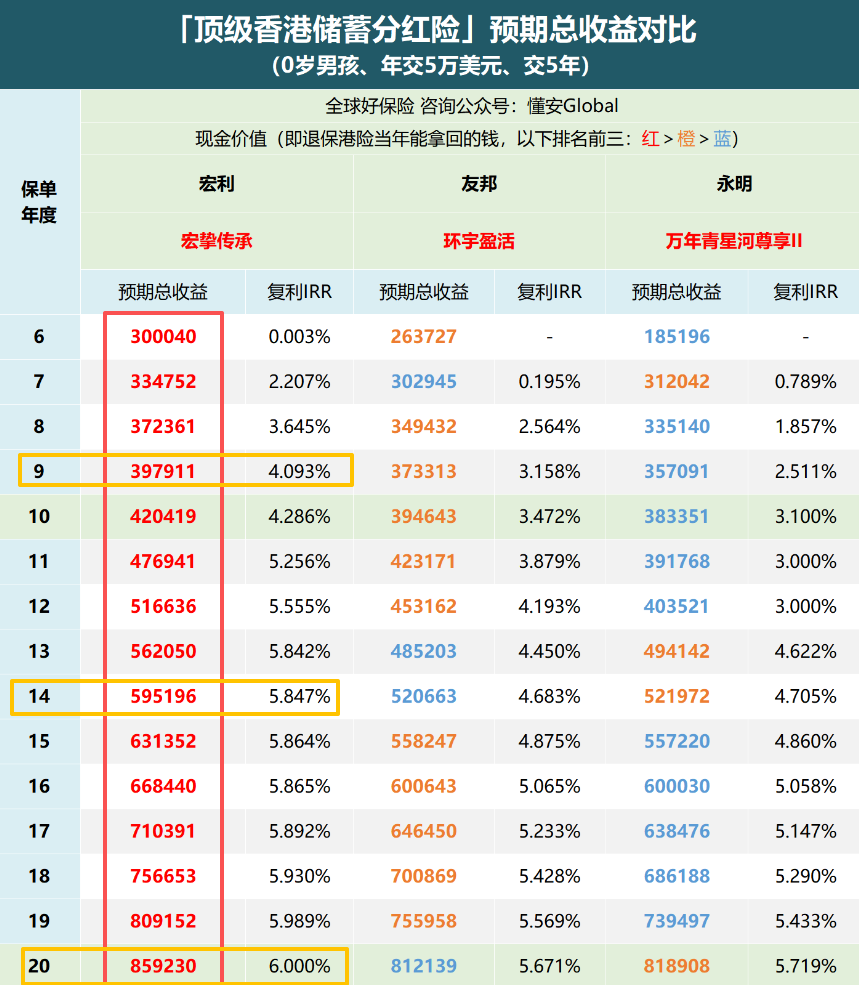Select the value 668440
The image size is (859, 985).
[x=163, y=786]
